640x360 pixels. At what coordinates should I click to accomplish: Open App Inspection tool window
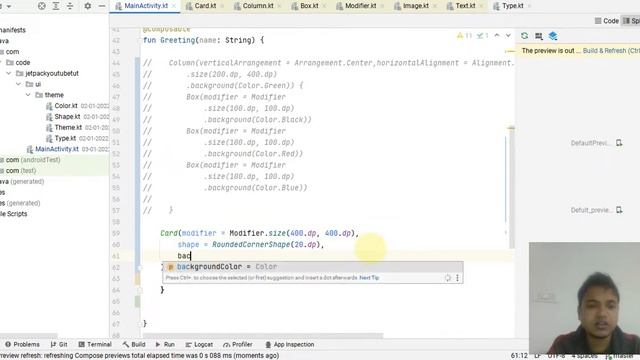tap(290, 344)
